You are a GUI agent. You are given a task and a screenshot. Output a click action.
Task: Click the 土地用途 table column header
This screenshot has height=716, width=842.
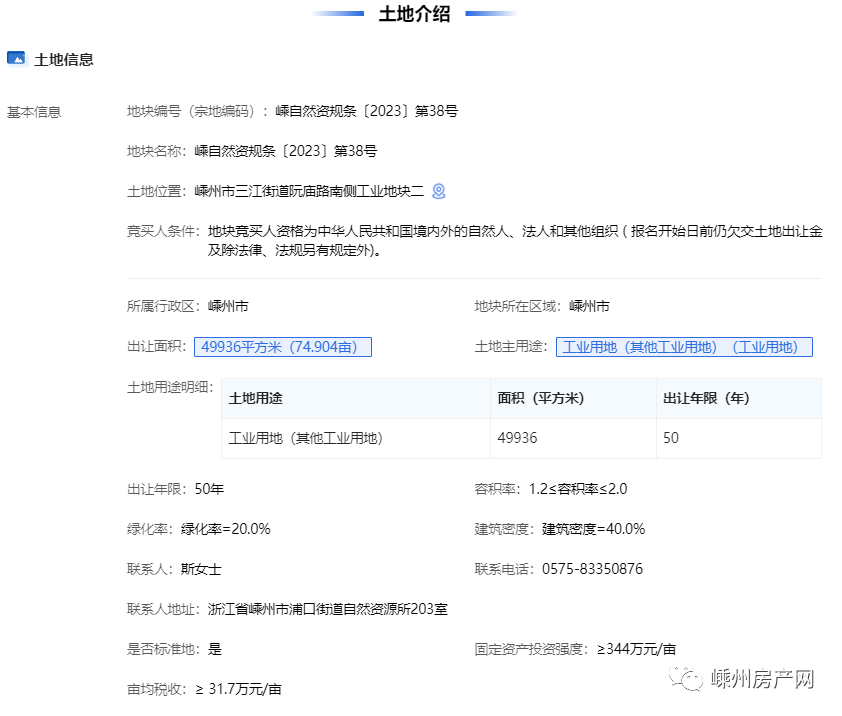256,398
